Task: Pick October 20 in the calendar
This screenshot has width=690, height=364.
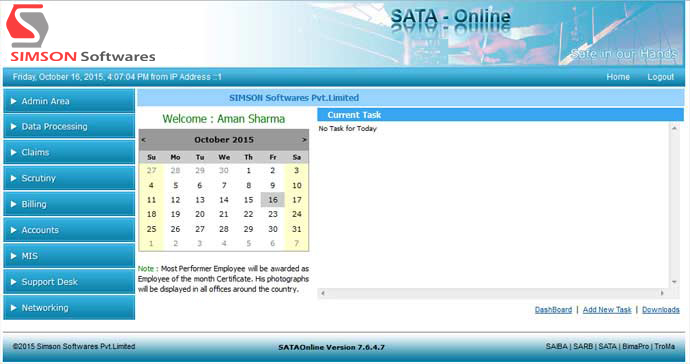Action: [200, 214]
